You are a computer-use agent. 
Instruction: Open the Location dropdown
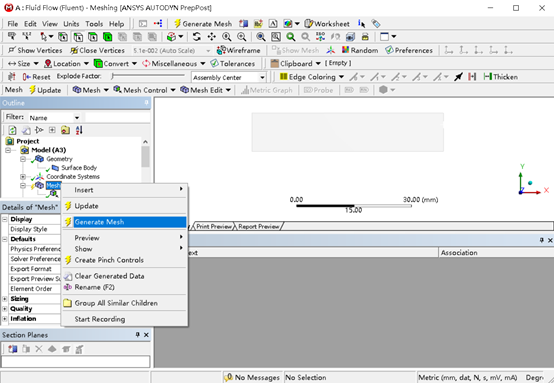coord(66,64)
